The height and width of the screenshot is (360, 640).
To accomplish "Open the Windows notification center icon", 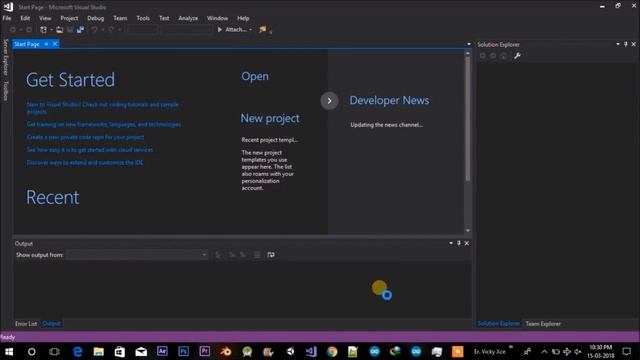I will [x=627, y=351].
